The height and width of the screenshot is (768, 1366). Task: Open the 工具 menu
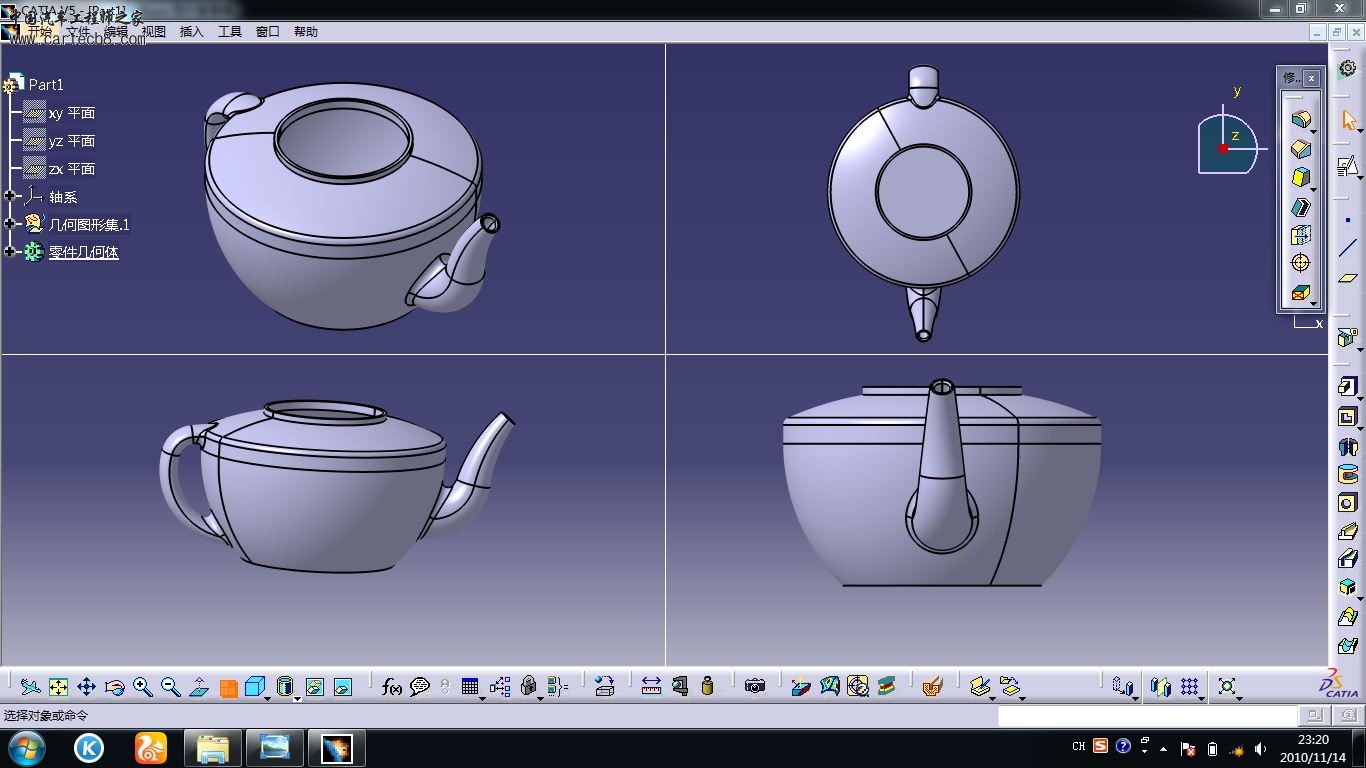pyautogui.click(x=230, y=32)
